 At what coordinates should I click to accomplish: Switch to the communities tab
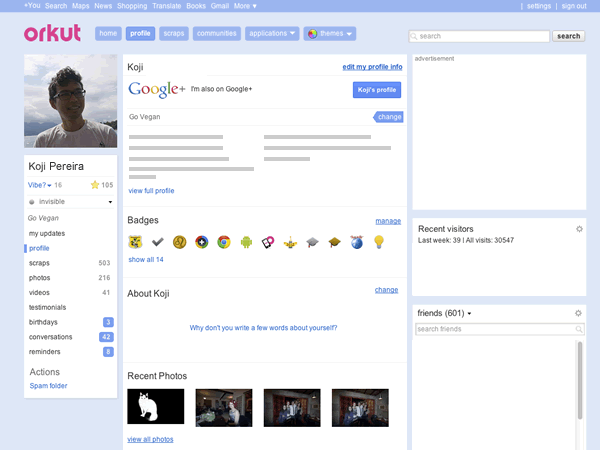click(x=217, y=34)
